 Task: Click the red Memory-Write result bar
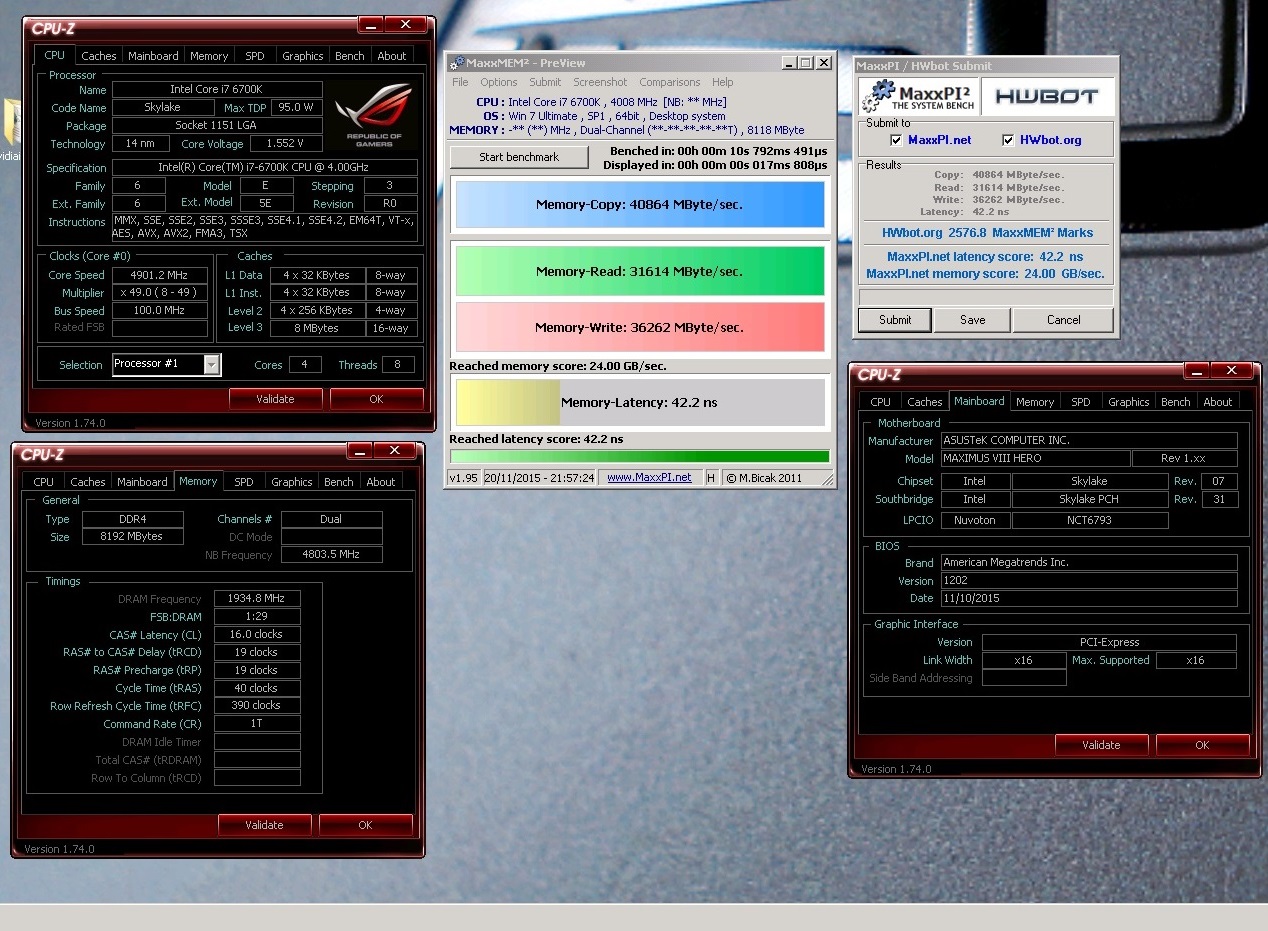click(x=640, y=327)
